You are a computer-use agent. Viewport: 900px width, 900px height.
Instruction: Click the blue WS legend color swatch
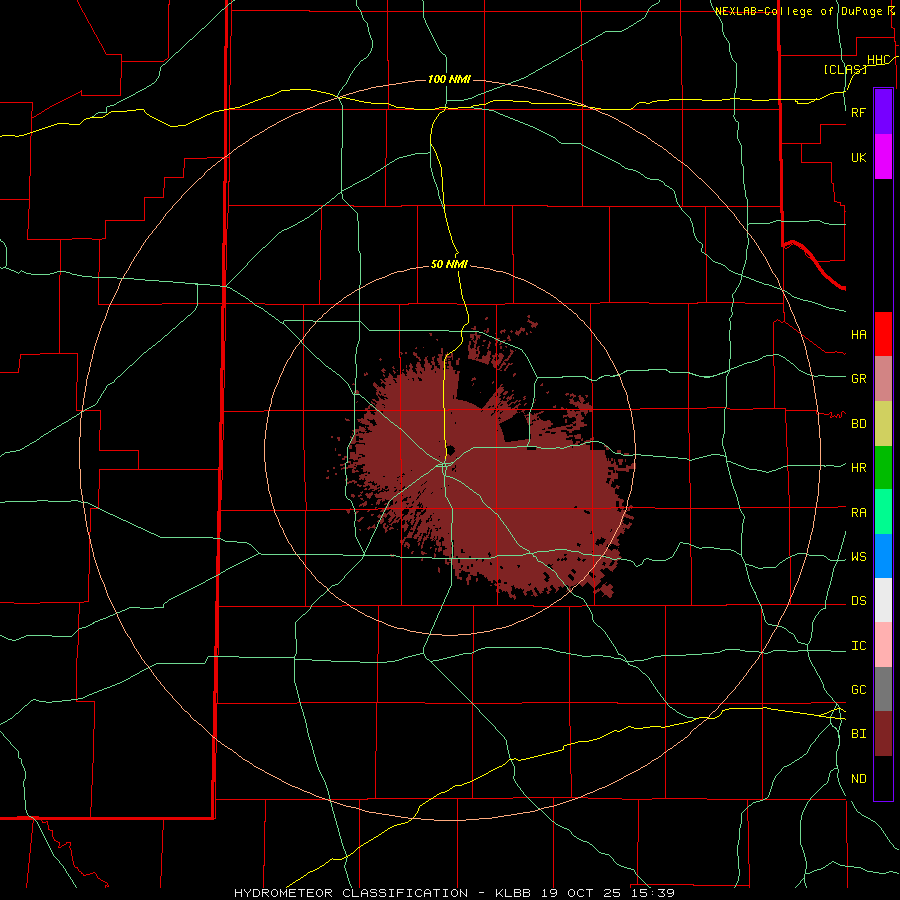click(883, 556)
